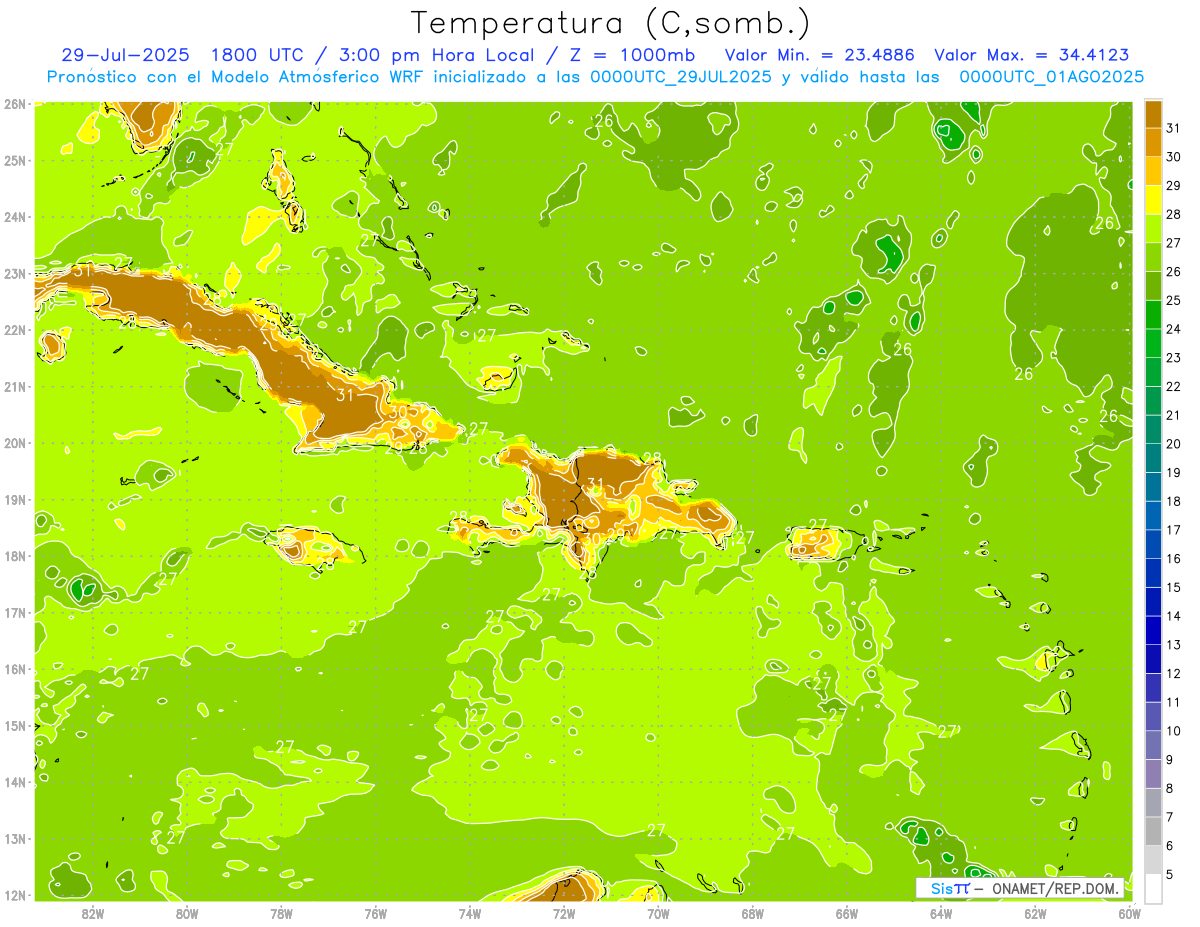Select the 'Valor Min. = 23.4886' text
This screenshot has width=1200, height=927.
[819, 55]
